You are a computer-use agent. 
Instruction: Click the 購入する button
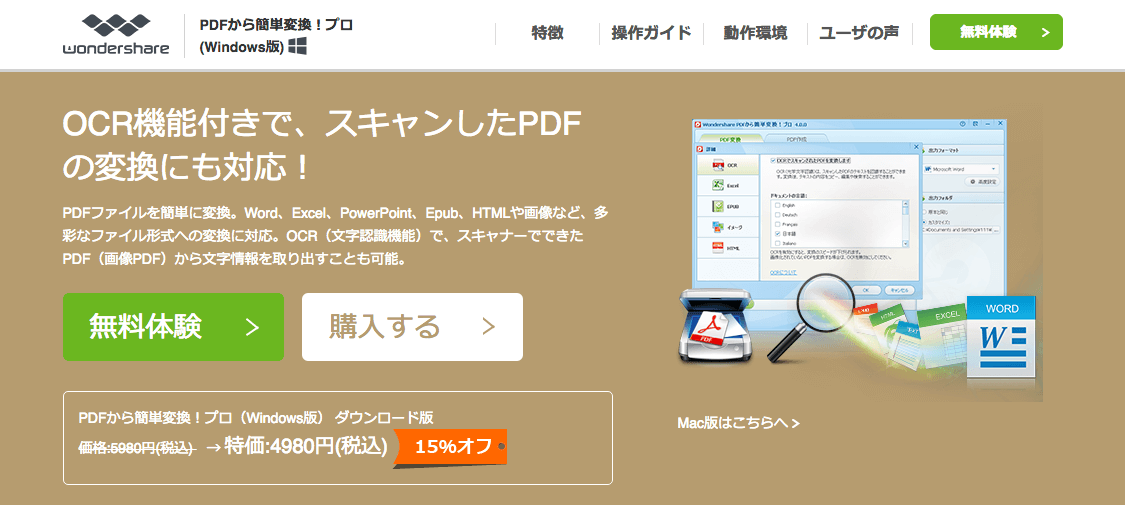pos(412,326)
